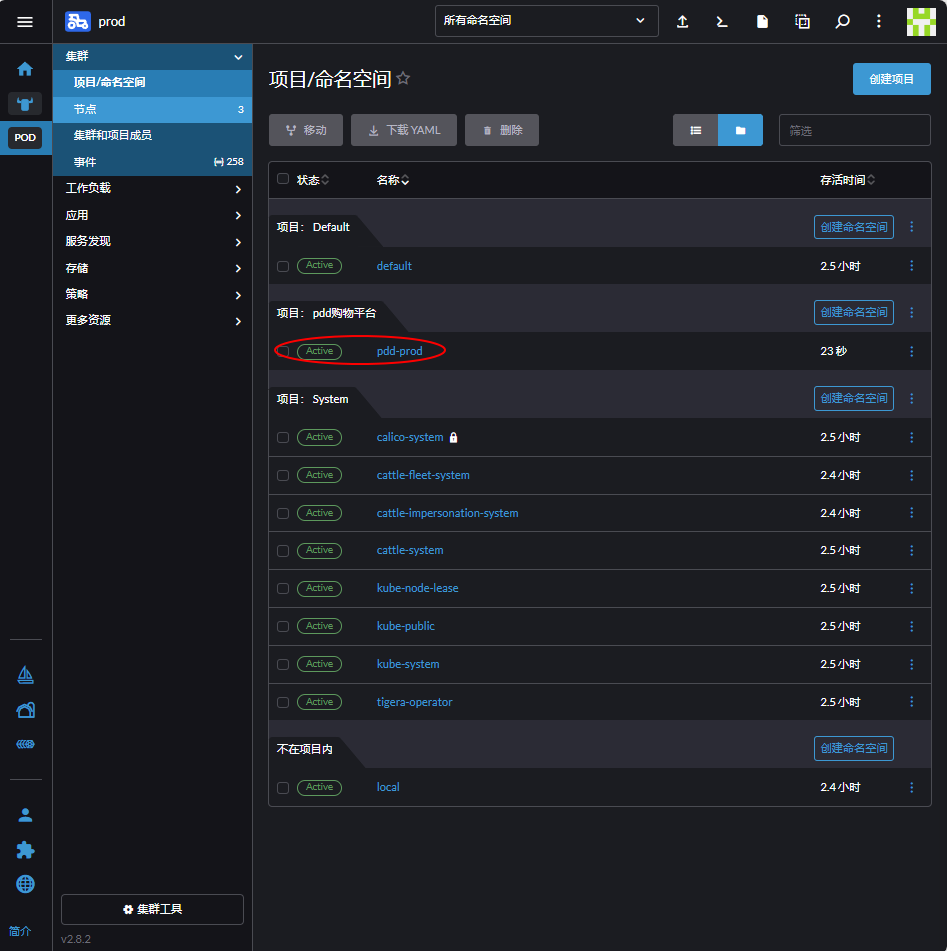Check the tigera-operator row checkbox
The width and height of the screenshot is (947, 951).
coord(283,702)
